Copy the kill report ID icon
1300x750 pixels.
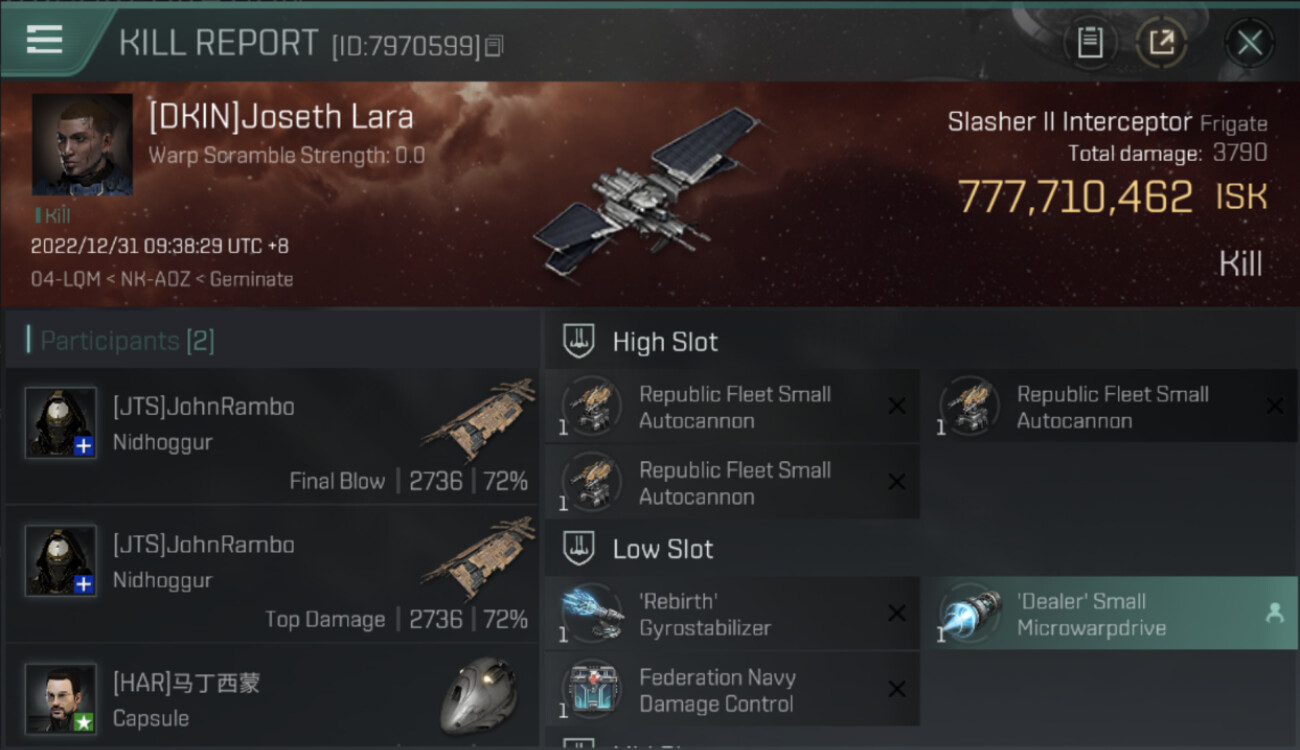(494, 46)
